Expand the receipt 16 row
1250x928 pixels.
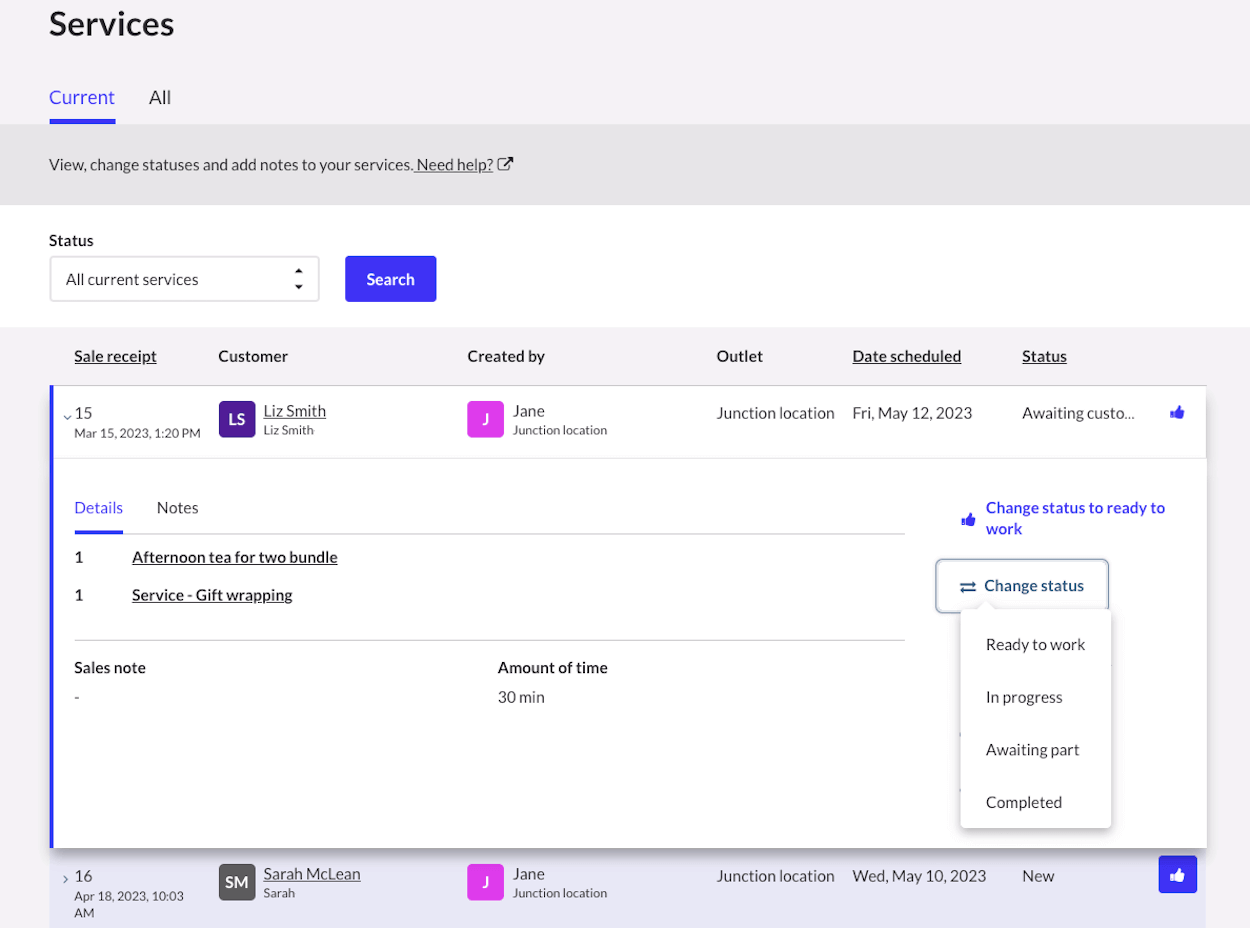click(x=66, y=879)
